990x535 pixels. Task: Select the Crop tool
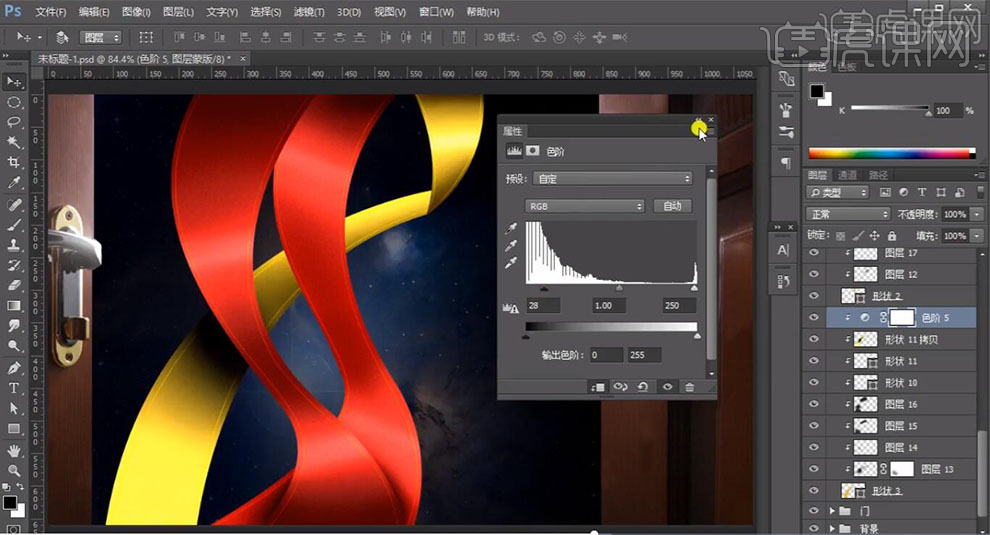(x=14, y=163)
